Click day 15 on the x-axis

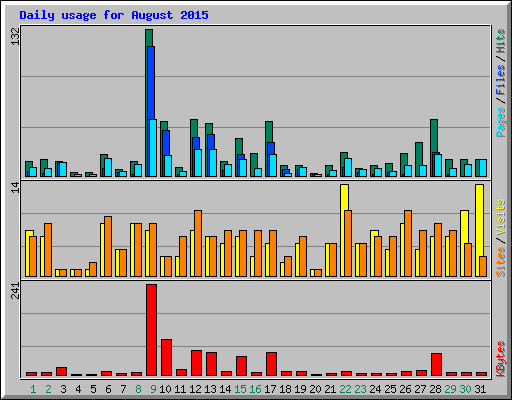point(240,389)
